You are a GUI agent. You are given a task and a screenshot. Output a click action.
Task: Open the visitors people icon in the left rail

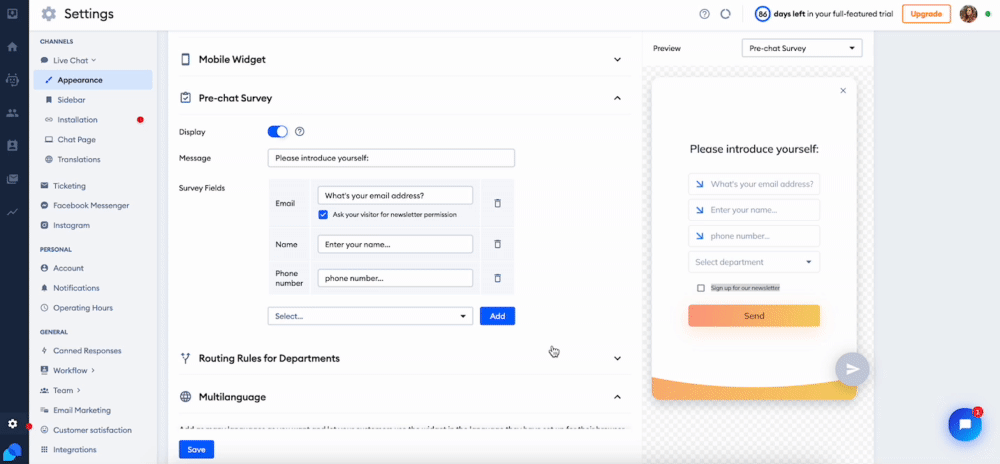(x=12, y=113)
